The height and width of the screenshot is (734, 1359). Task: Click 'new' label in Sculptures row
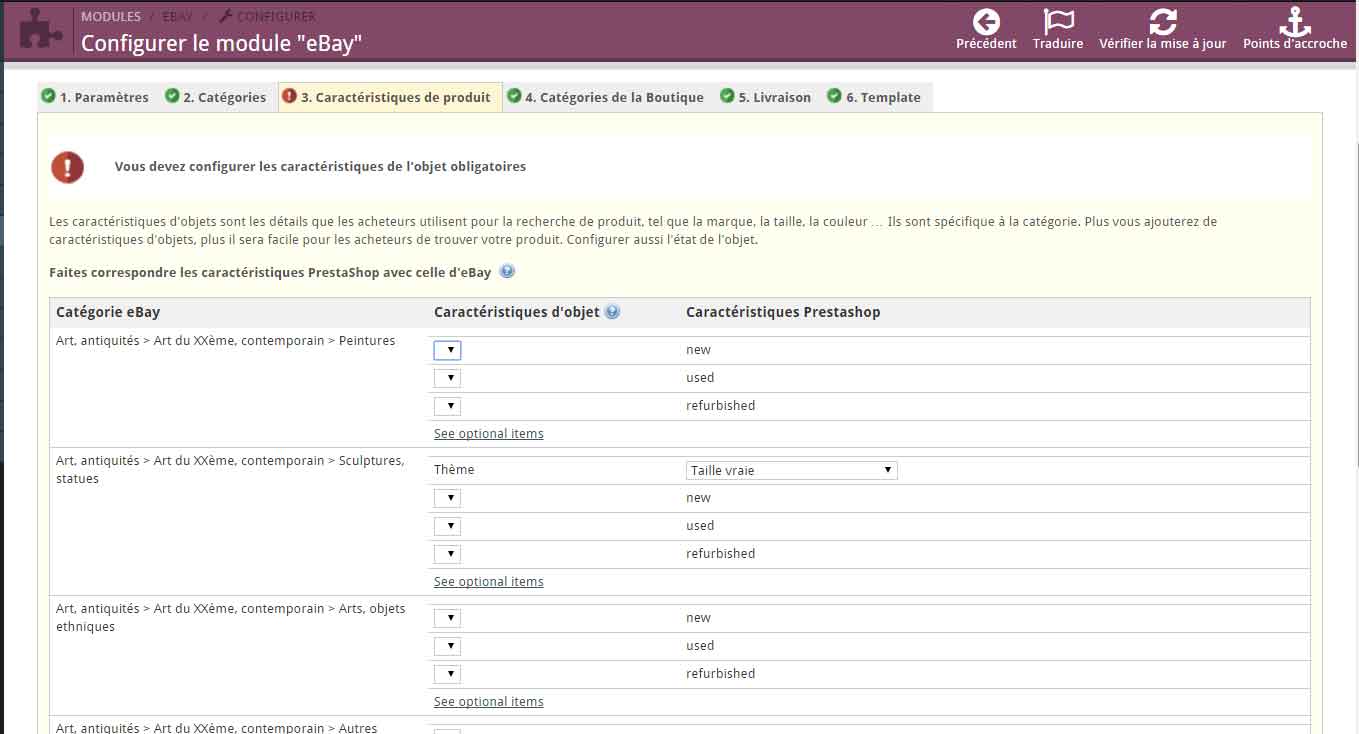(x=698, y=498)
